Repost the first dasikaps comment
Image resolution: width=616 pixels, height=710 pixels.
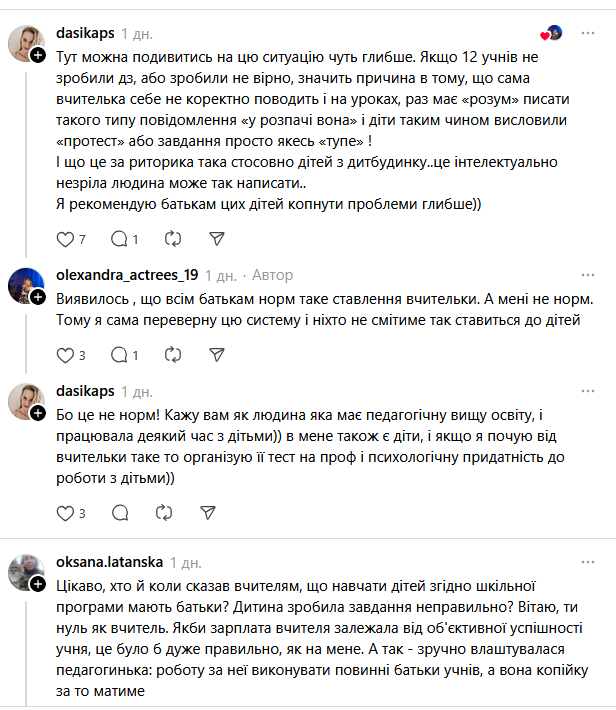point(172,239)
